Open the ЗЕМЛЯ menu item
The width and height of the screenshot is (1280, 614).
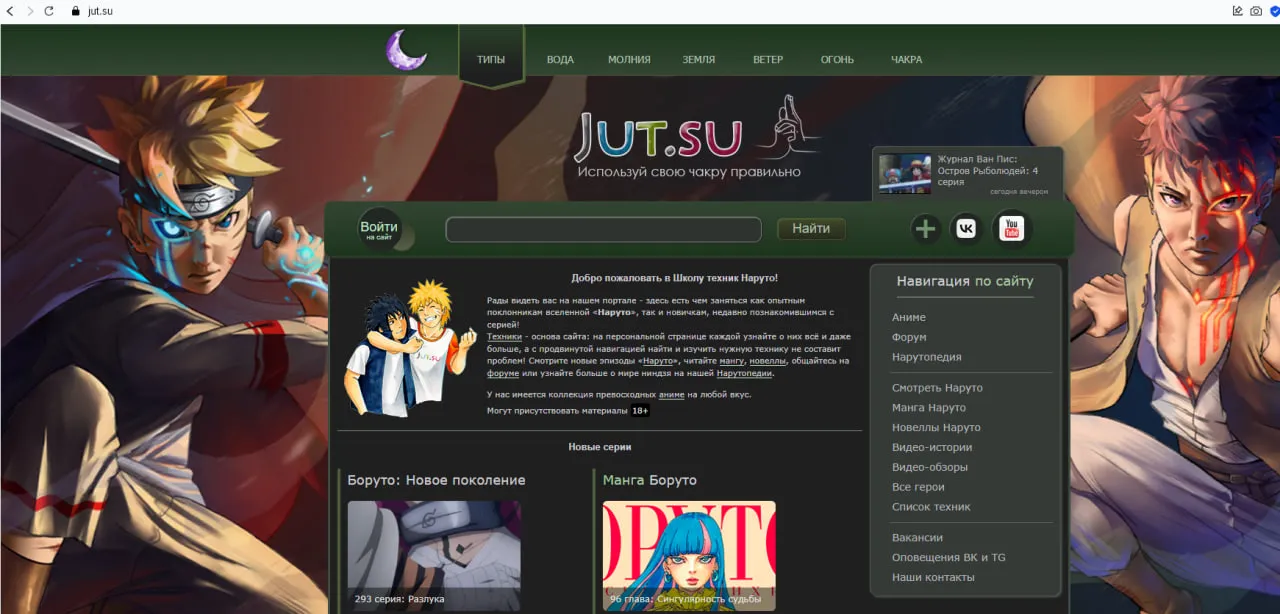point(699,59)
